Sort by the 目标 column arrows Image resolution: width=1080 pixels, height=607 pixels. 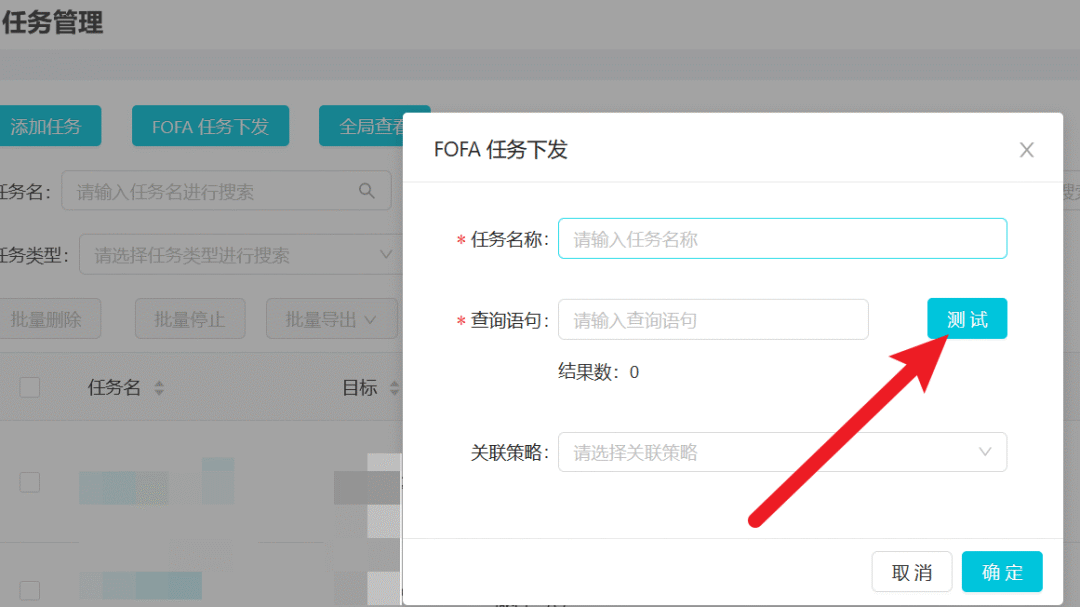point(394,388)
